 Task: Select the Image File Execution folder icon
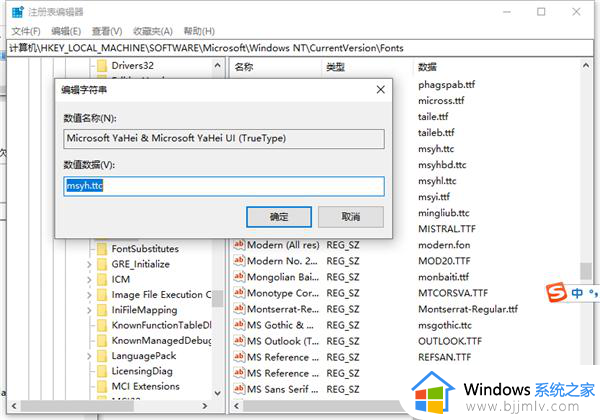[x=102, y=295]
